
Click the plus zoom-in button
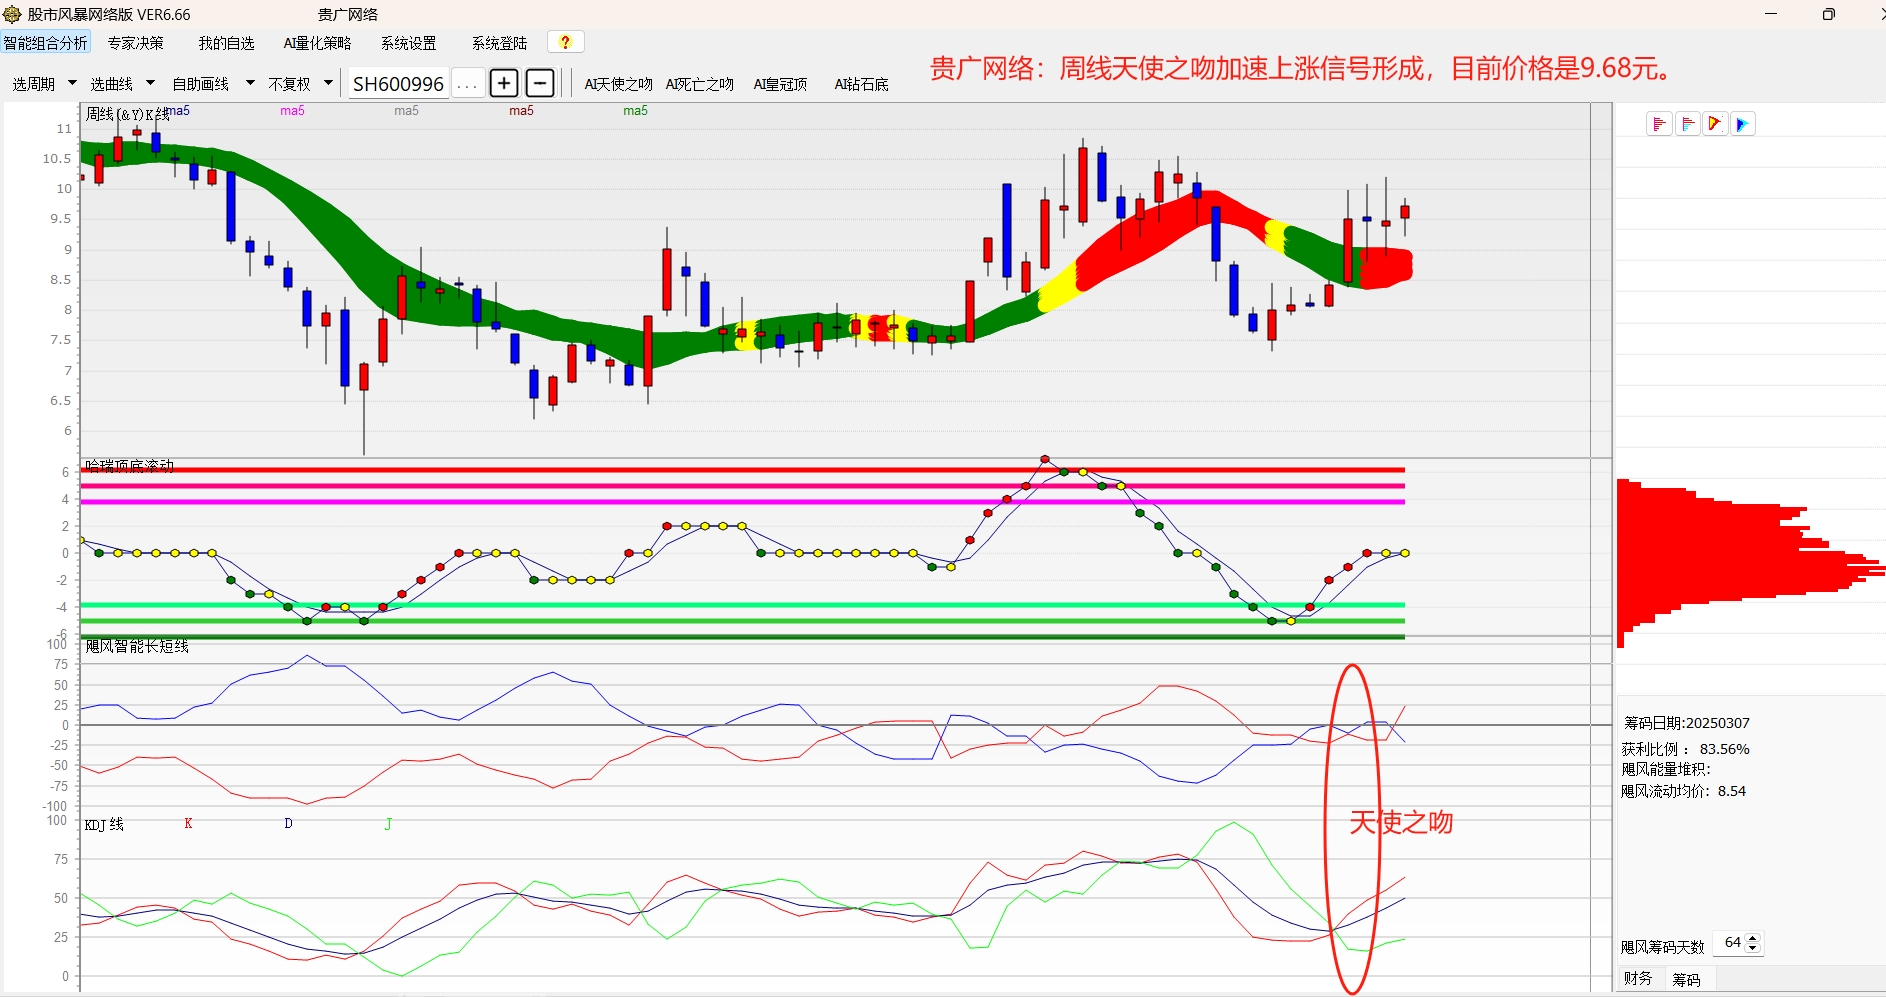504,83
